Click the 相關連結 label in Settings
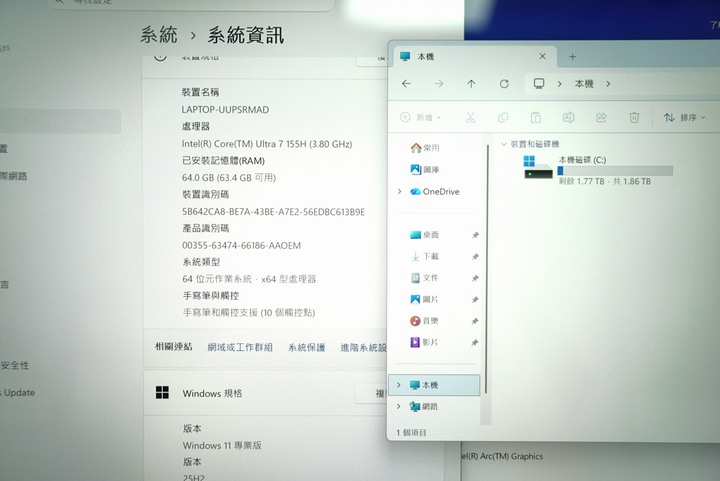 [x=174, y=347]
